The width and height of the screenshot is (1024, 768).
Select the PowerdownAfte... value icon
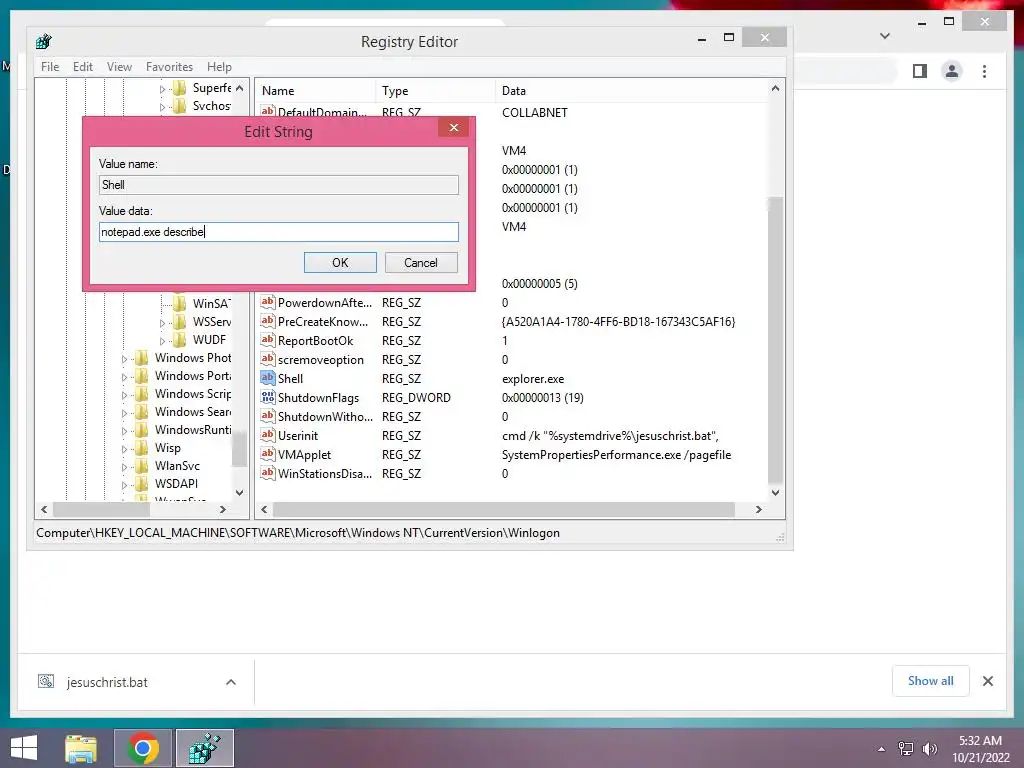pos(267,302)
